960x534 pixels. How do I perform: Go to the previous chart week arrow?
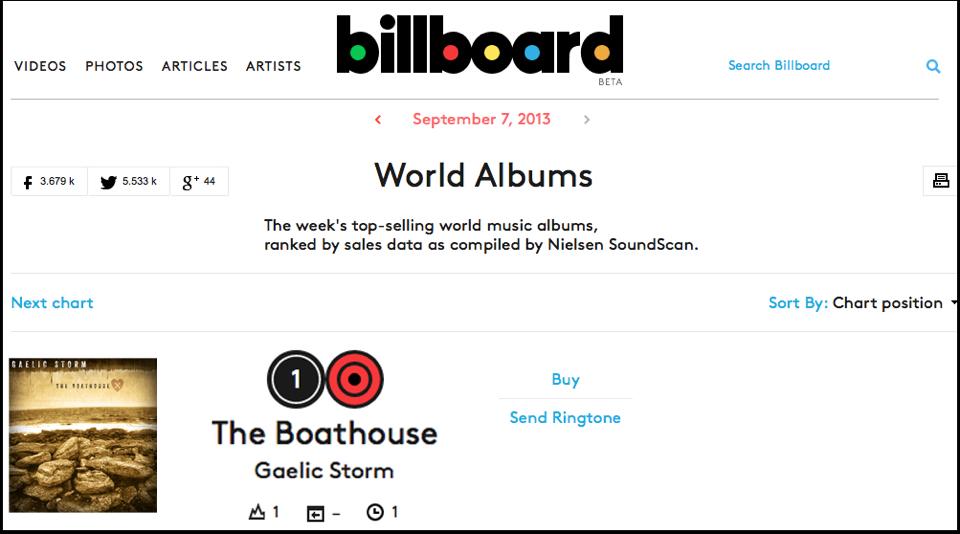(378, 119)
